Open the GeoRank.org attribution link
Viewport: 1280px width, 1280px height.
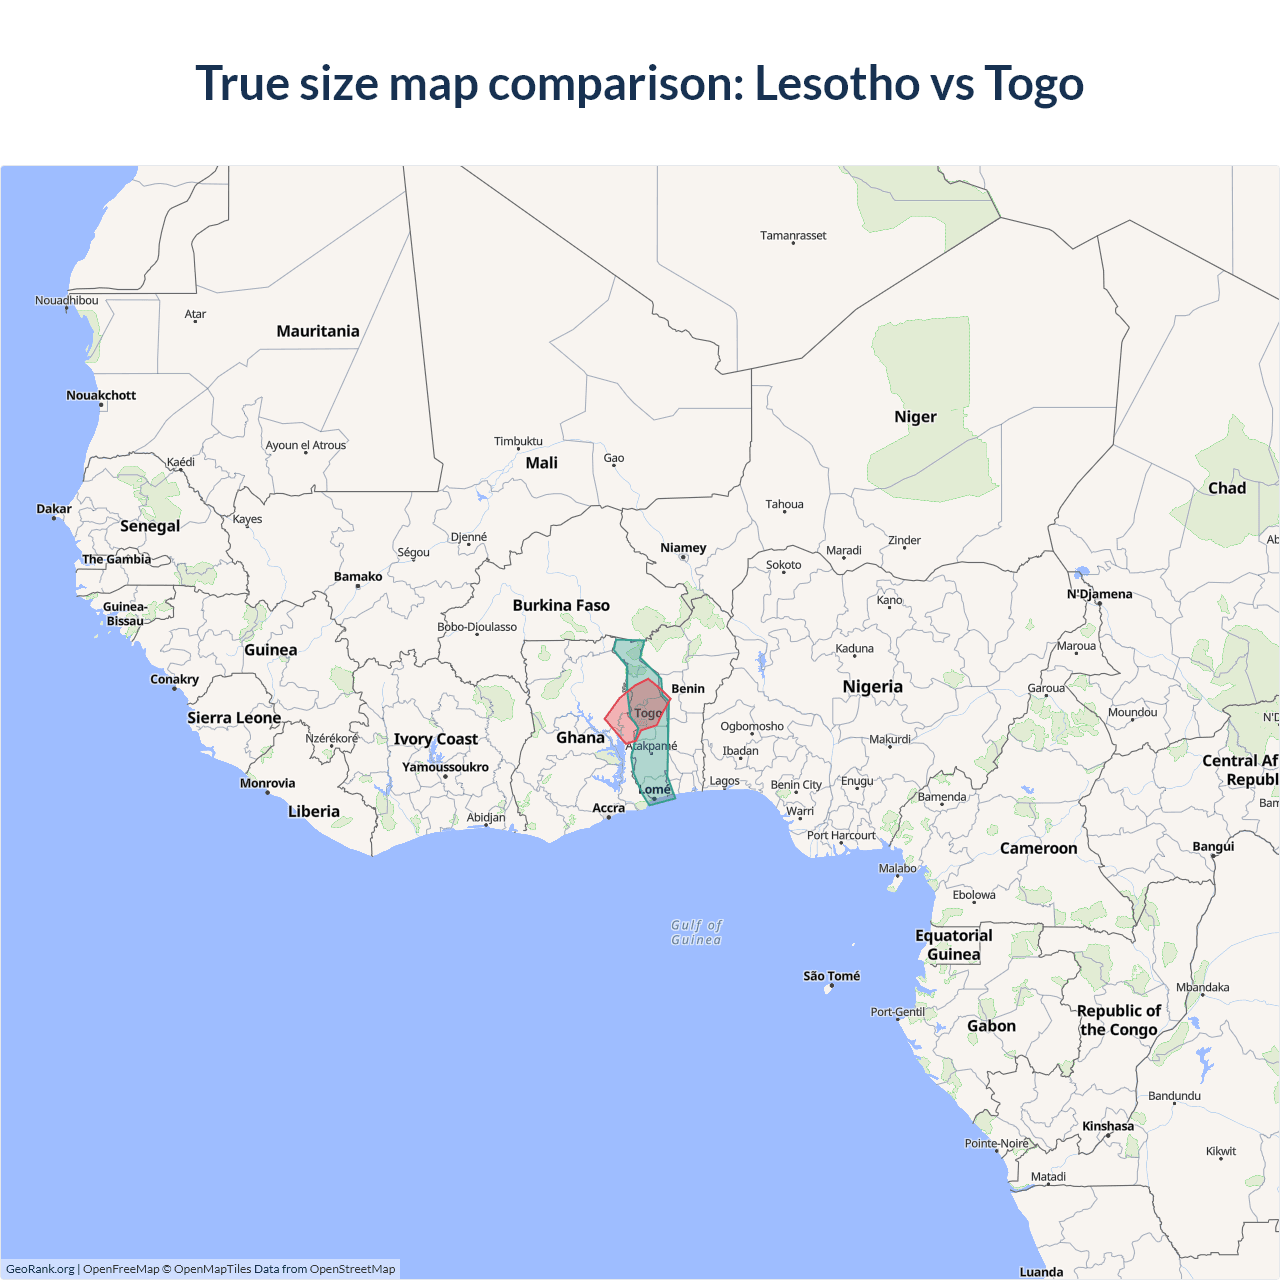point(40,1269)
